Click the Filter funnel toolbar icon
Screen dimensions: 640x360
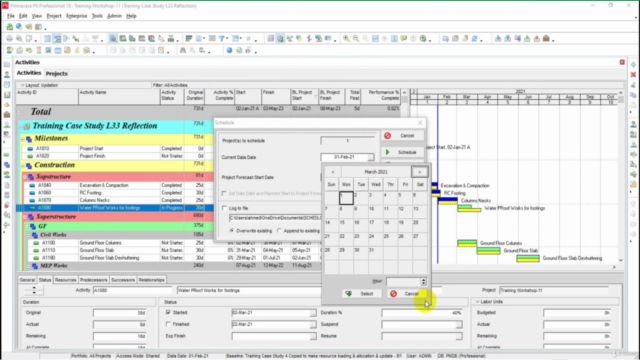(x=222, y=38)
